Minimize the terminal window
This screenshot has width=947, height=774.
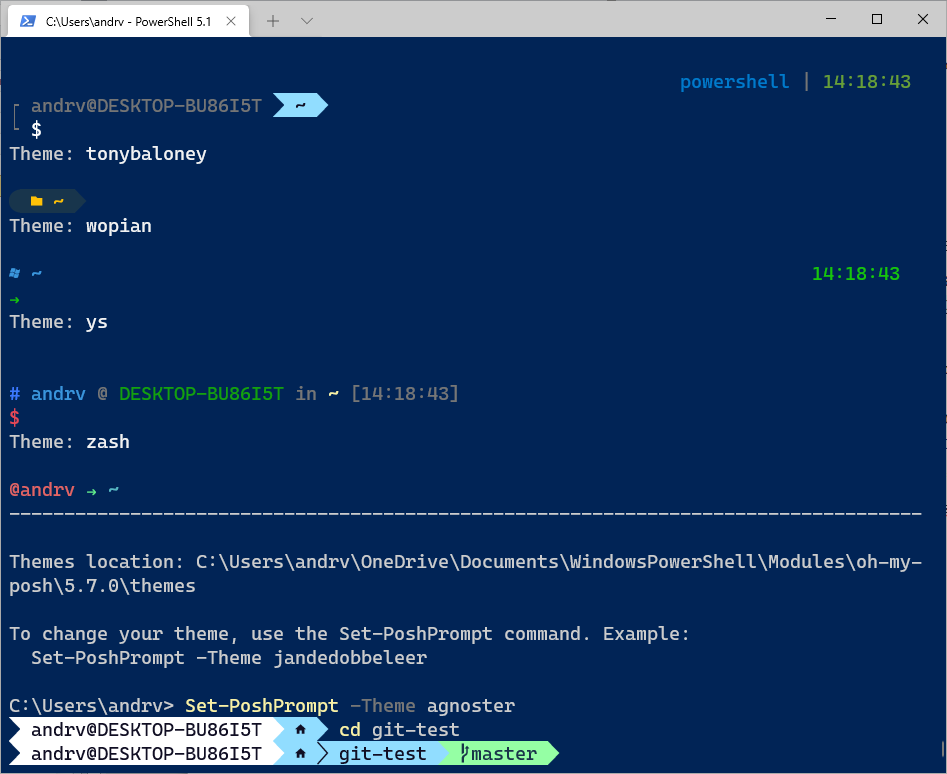coord(831,19)
